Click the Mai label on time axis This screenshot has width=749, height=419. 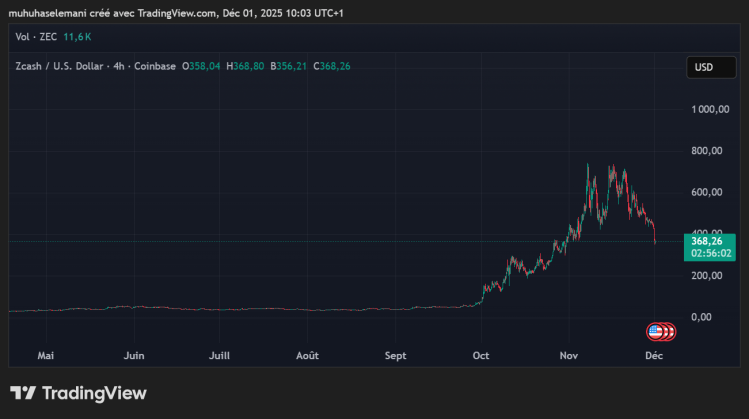[46, 356]
